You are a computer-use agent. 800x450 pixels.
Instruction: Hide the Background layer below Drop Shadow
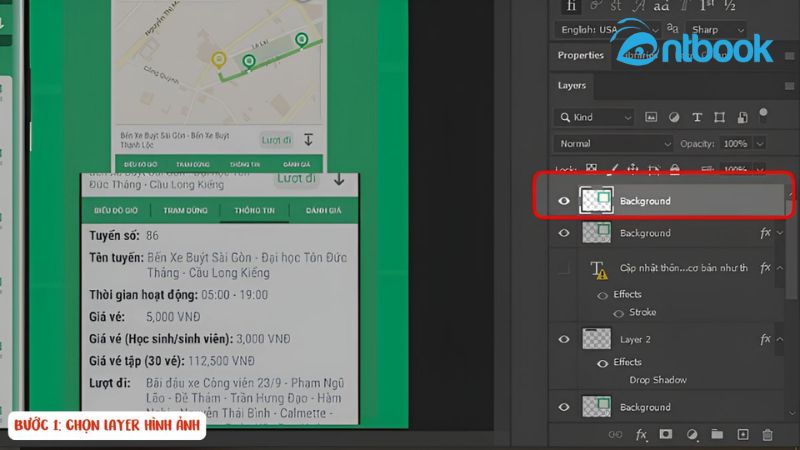click(564, 407)
